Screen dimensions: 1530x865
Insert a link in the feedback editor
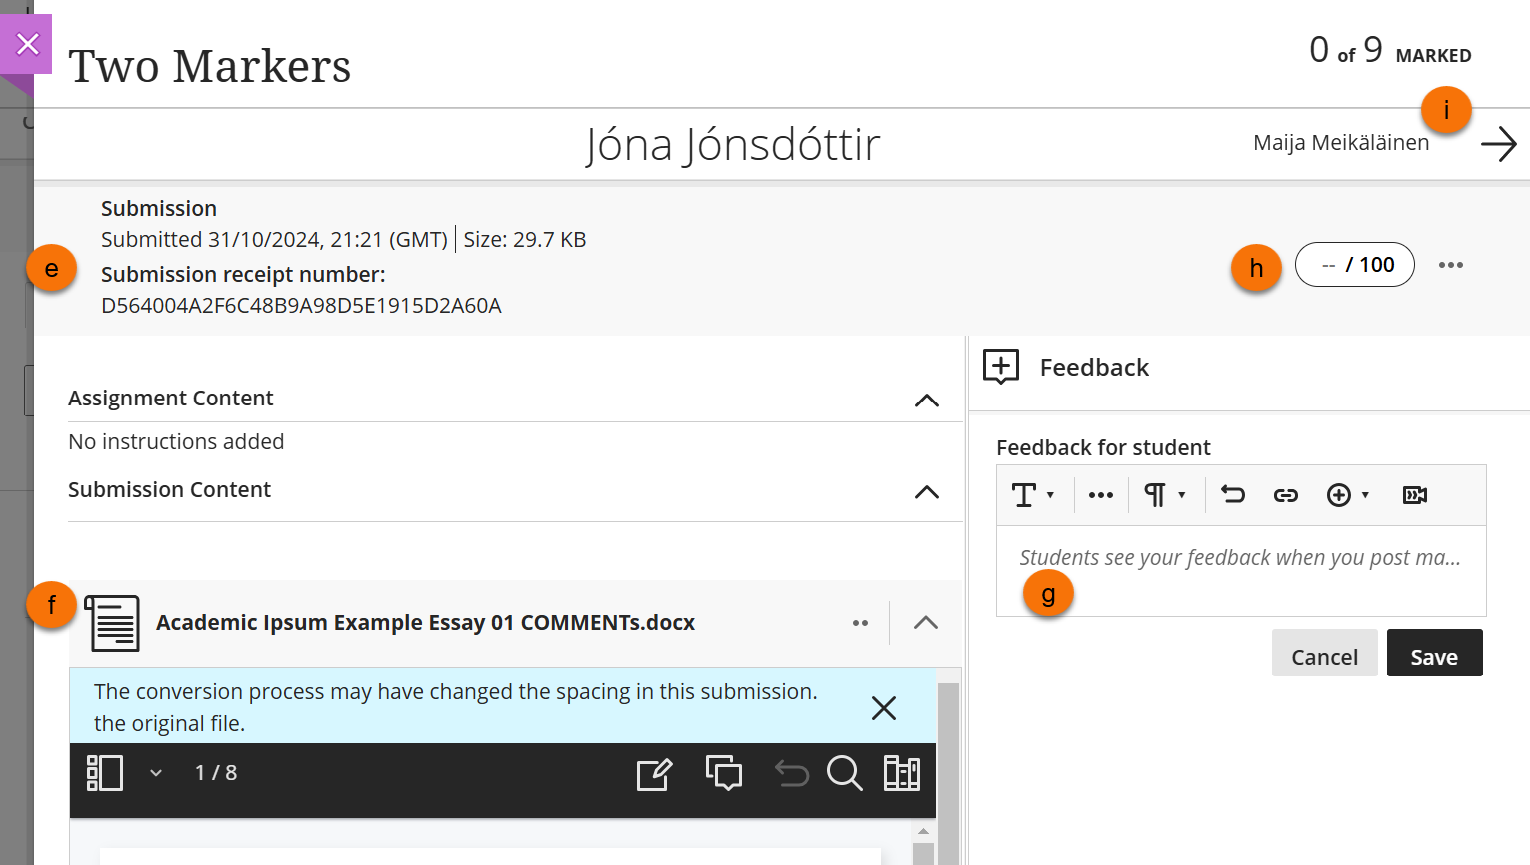1285,494
